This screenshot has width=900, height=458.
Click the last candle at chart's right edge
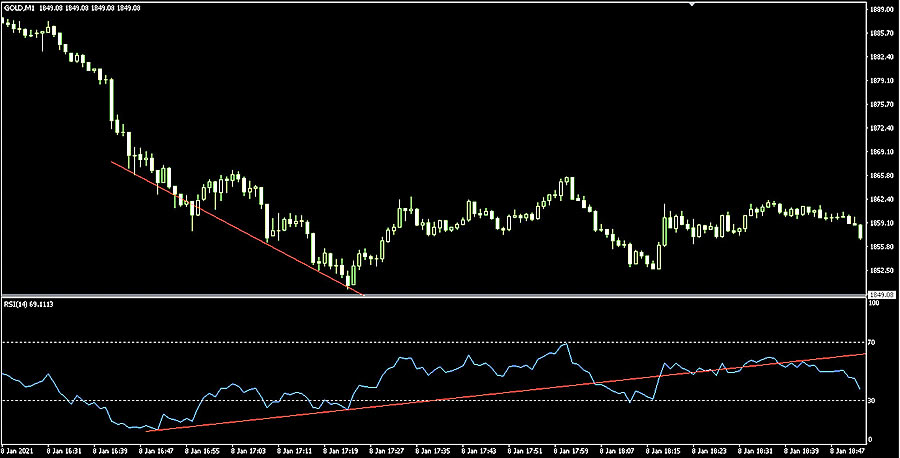coord(861,232)
